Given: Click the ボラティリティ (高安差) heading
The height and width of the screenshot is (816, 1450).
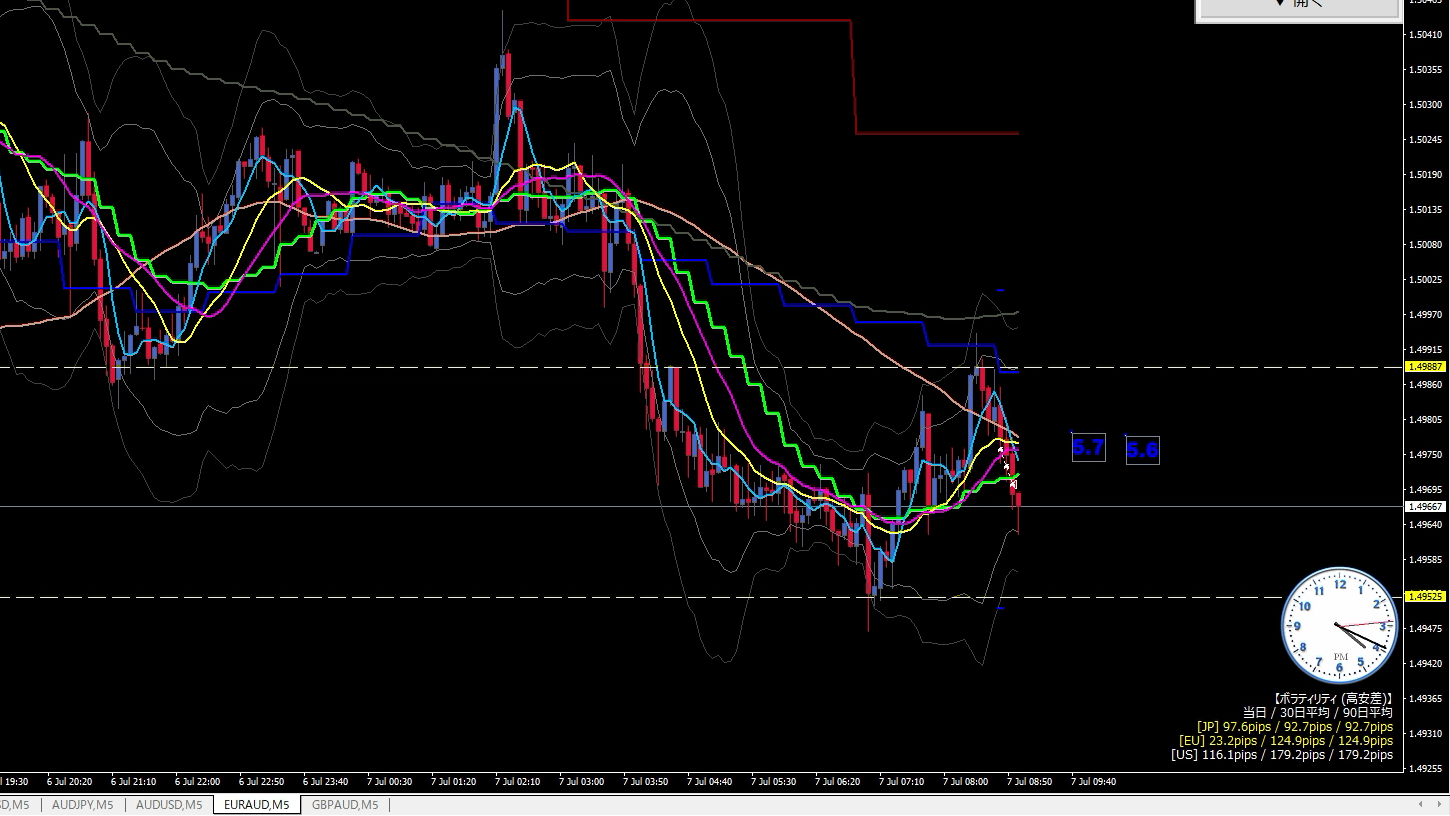Looking at the screenshot, I should click(x=1332, y=698).
